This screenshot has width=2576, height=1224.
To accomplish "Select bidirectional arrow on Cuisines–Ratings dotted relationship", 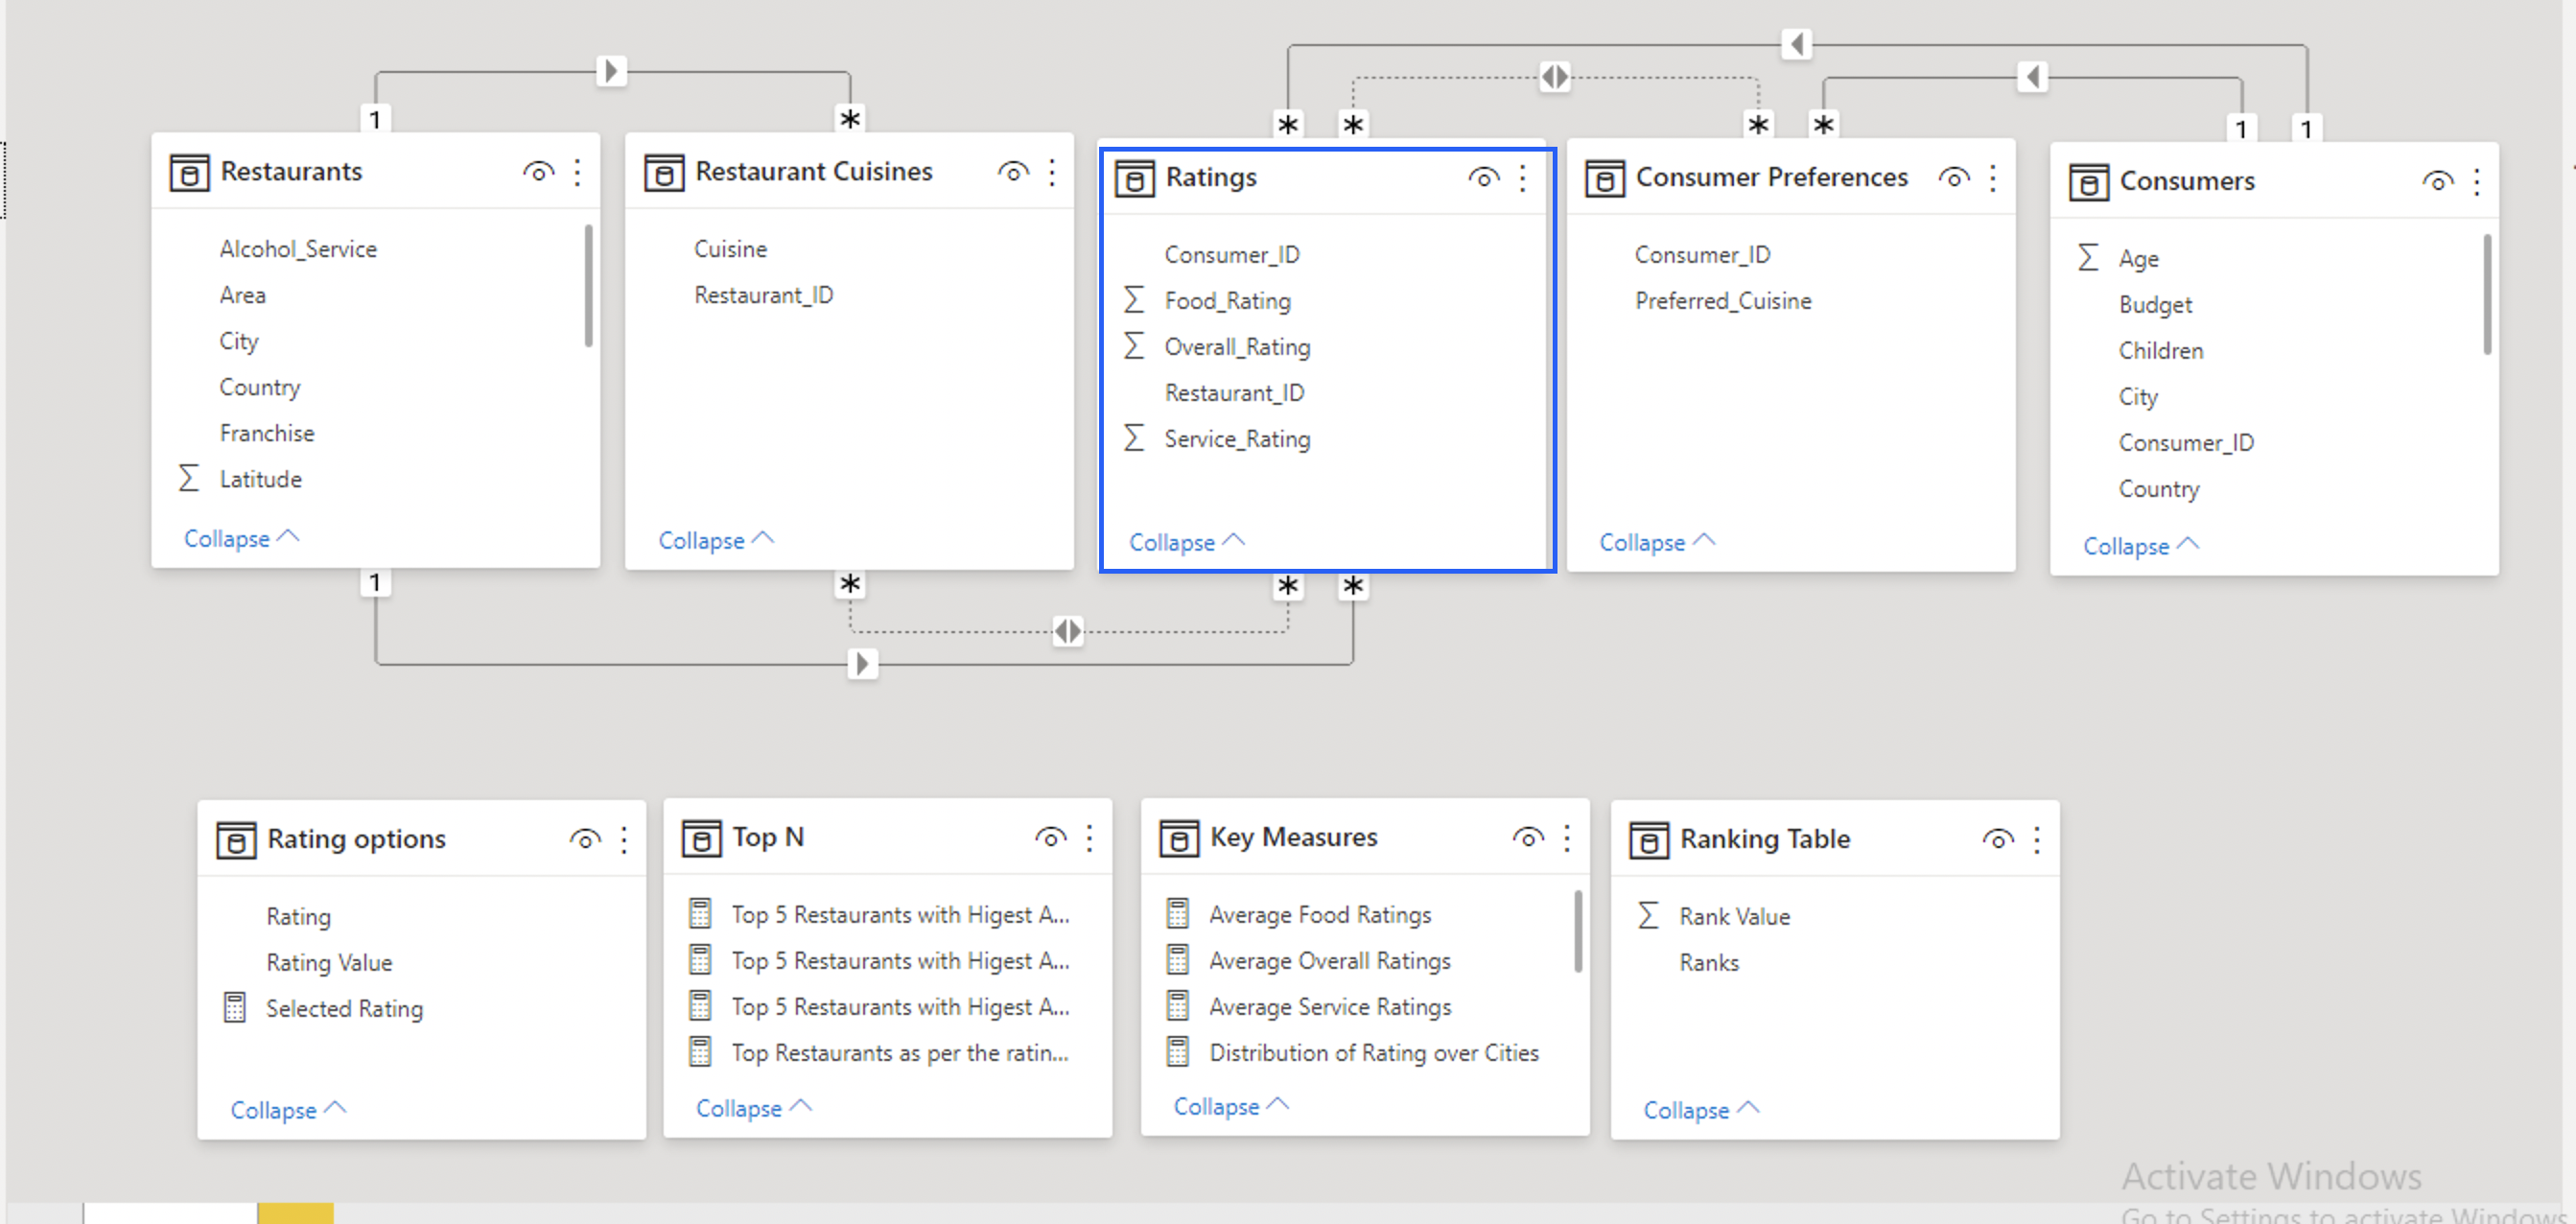I will (x=1068, y=631).
